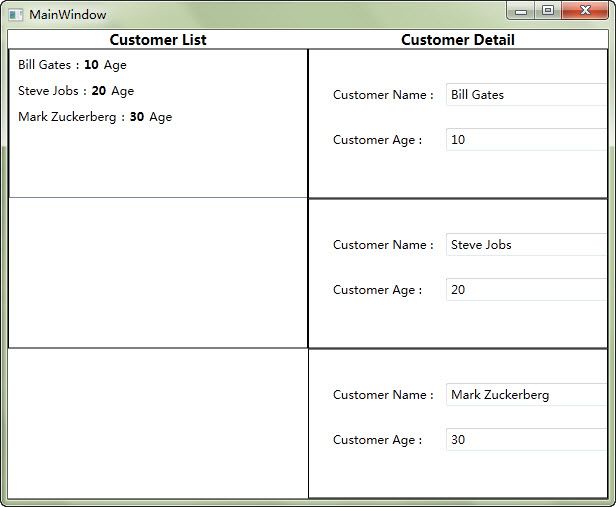
Task: Maximize the MainWindow window
Action: pos(548,10)
